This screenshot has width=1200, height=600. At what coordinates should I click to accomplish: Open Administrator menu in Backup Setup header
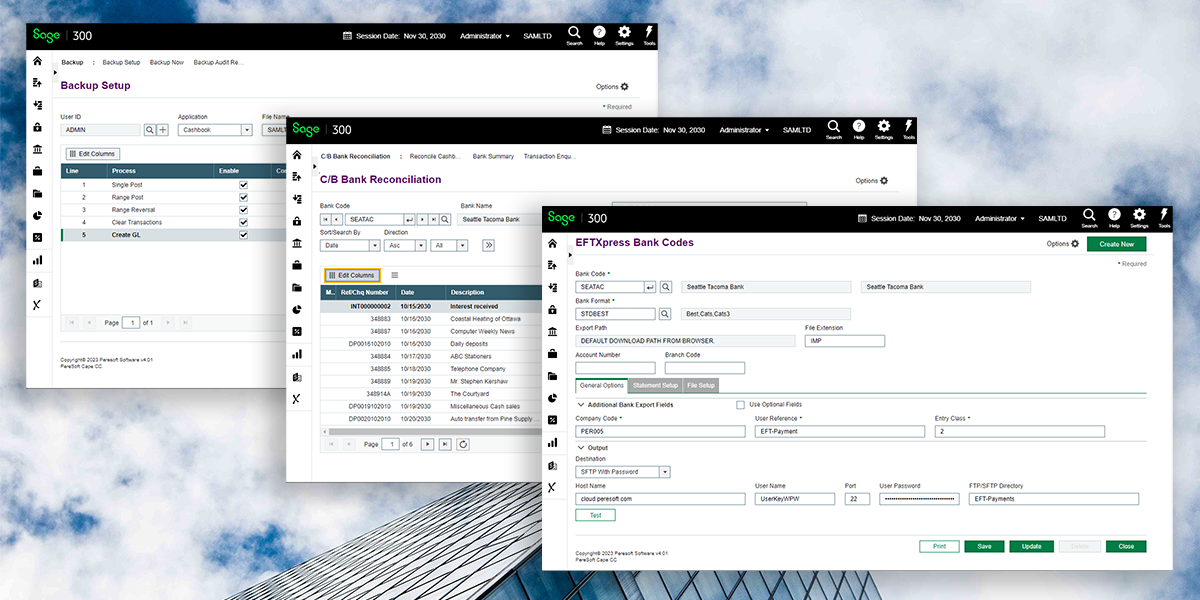coord(484,35)
